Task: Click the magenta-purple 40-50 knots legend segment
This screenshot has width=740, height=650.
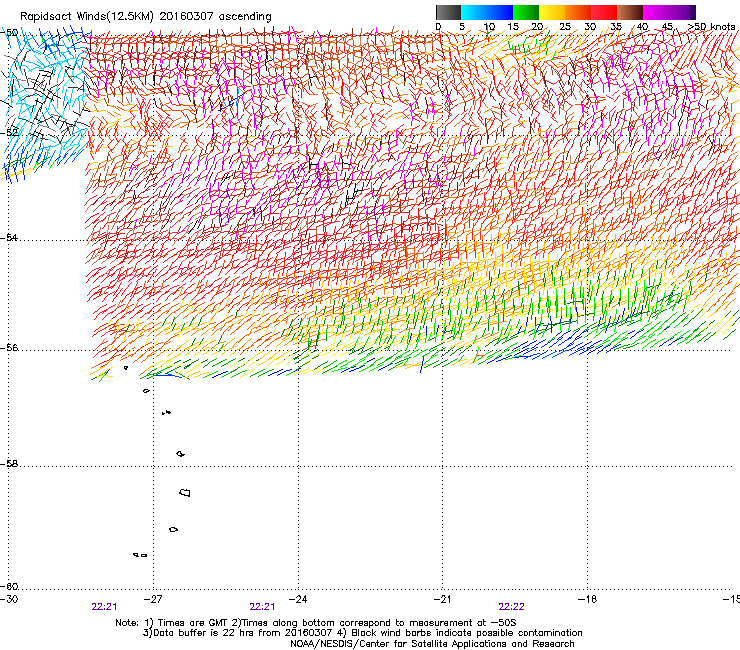Action: [669, 12]
